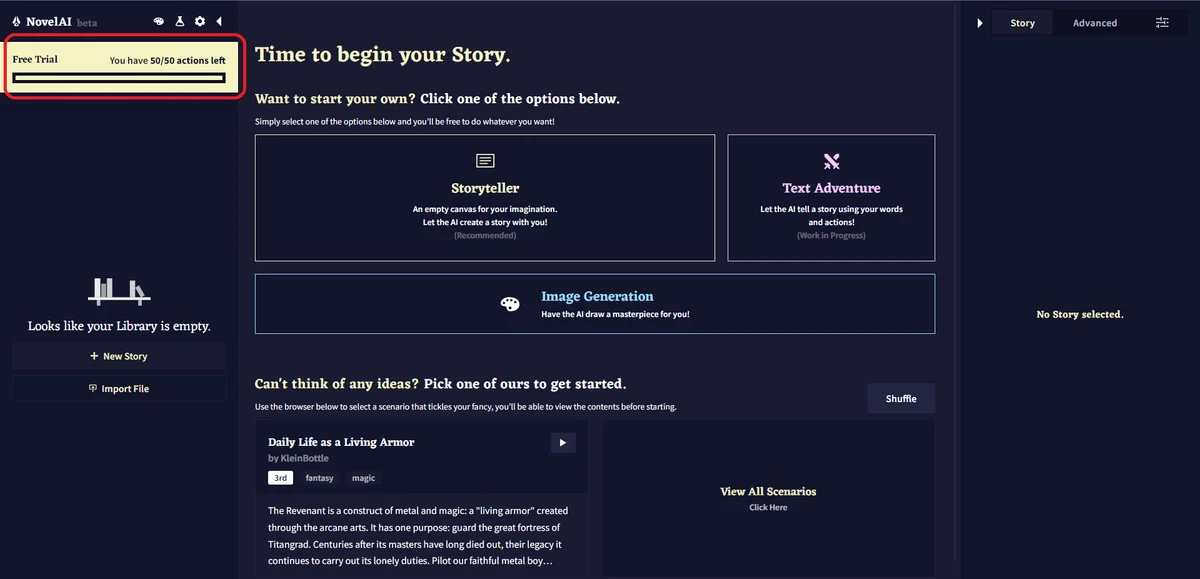Open the sliders settings tab icon
Screen dimensions: 1200x579
coord(1162,23)
